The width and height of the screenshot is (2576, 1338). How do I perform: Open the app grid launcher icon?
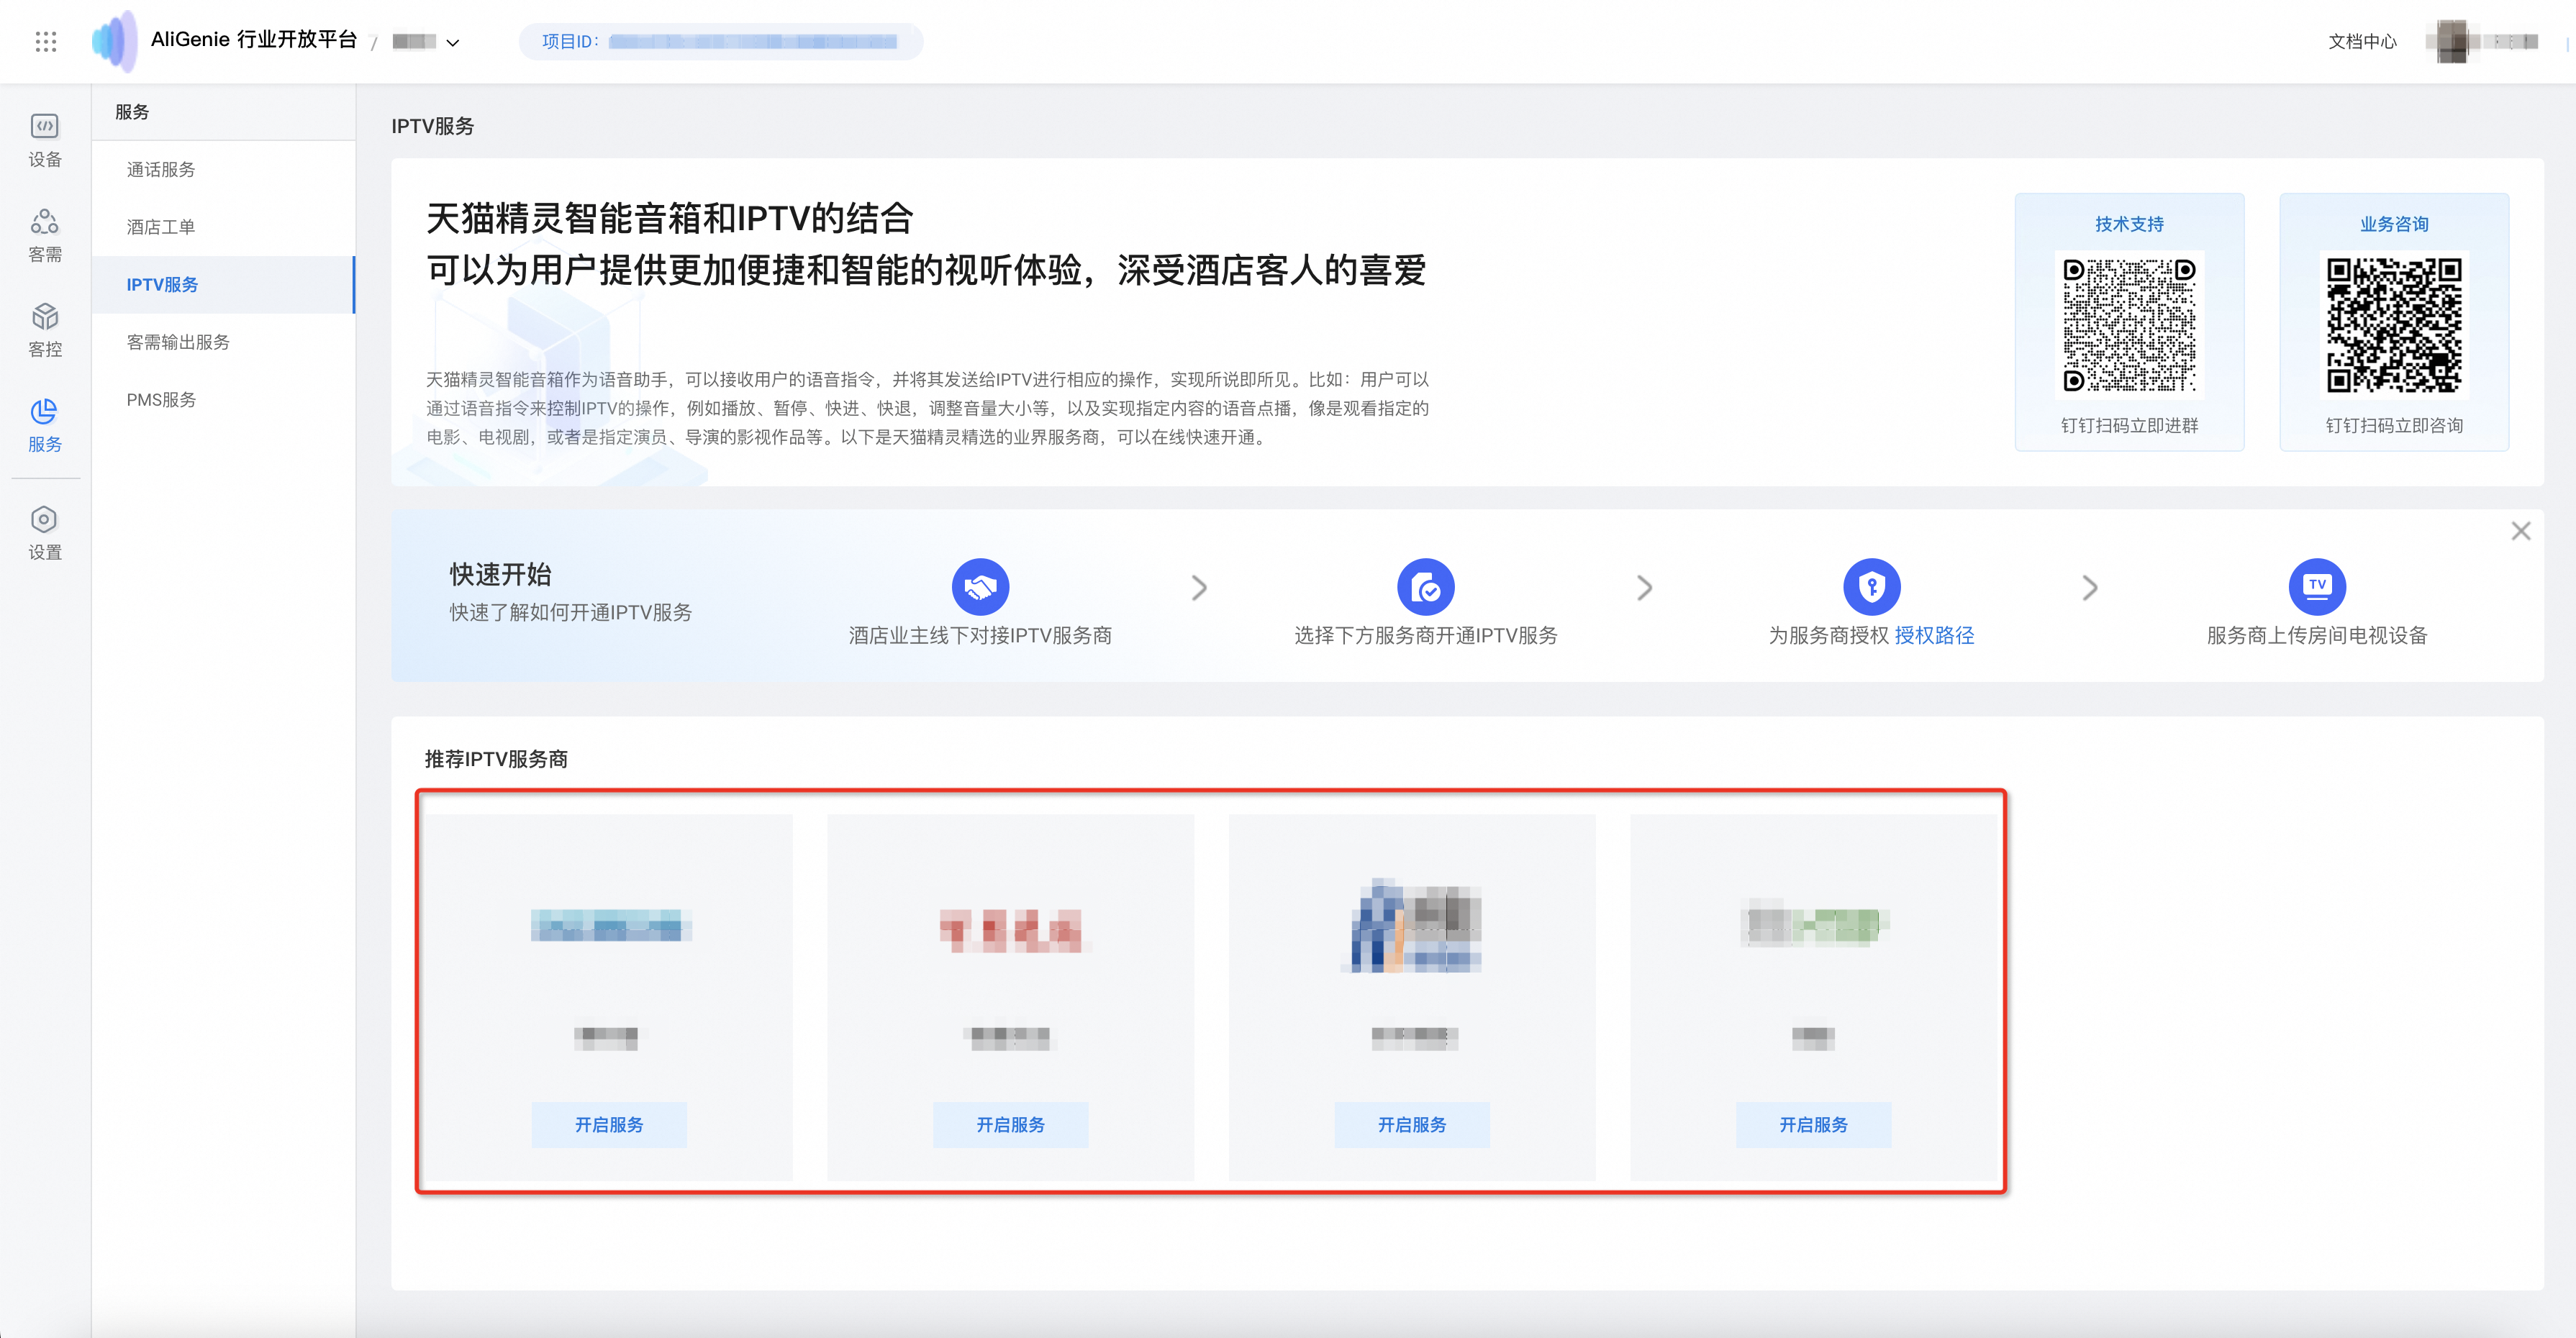[45, 41]
